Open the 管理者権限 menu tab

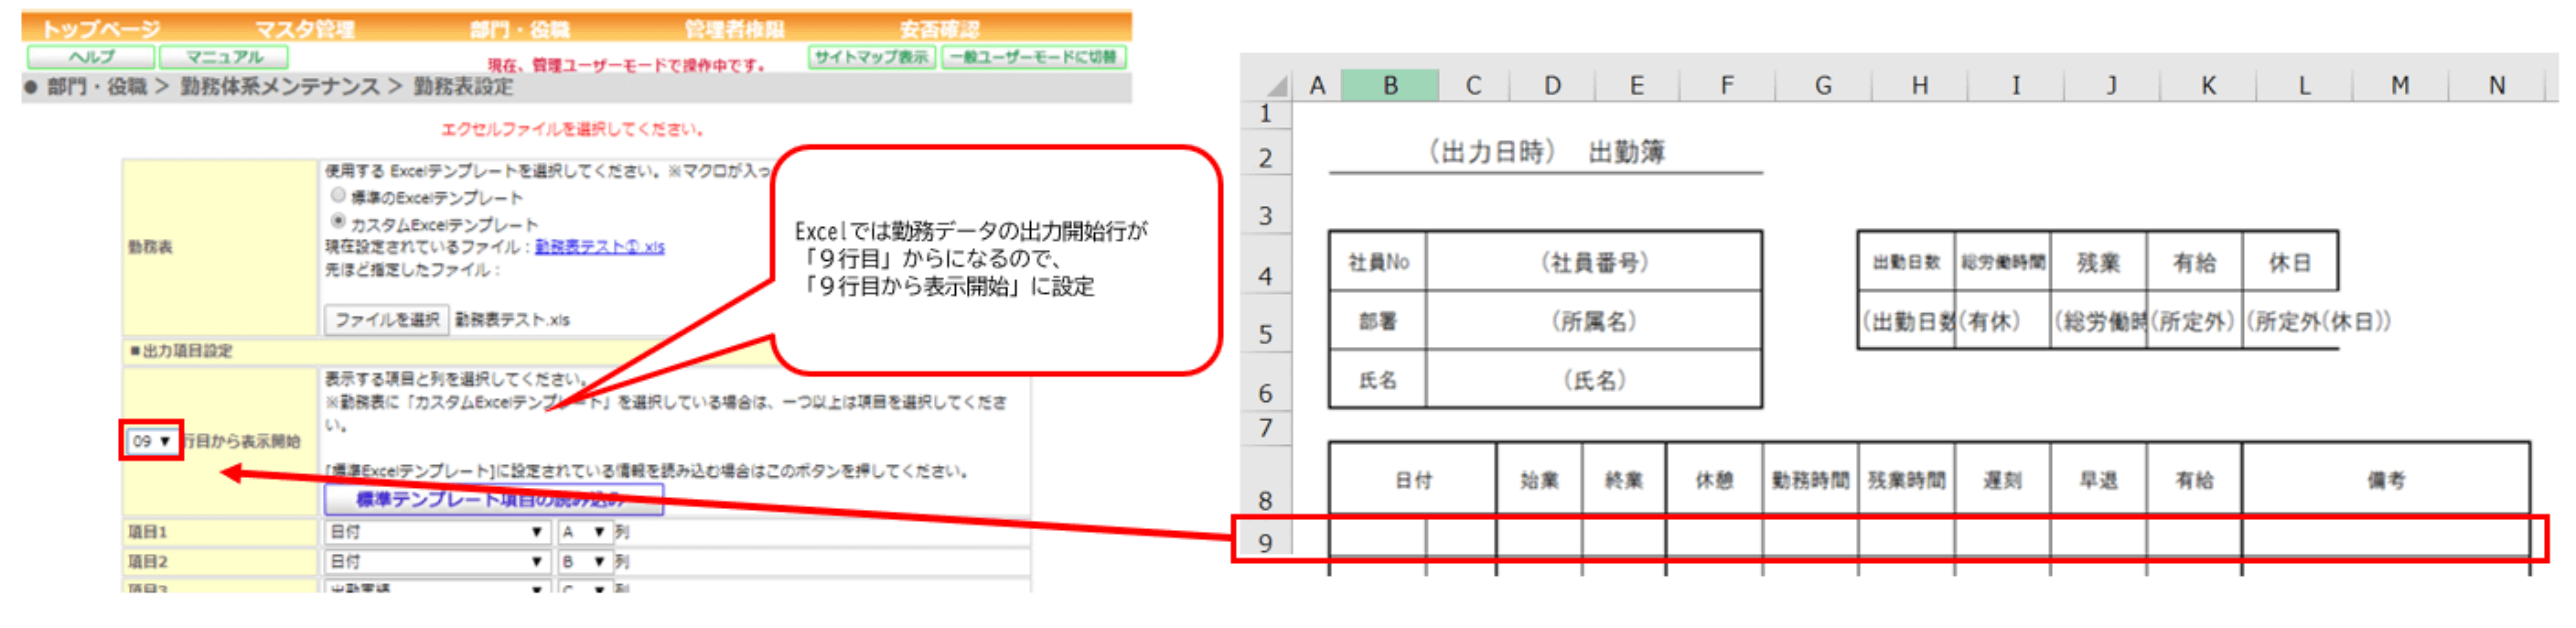pyautogui.click(x=734, y=28)
